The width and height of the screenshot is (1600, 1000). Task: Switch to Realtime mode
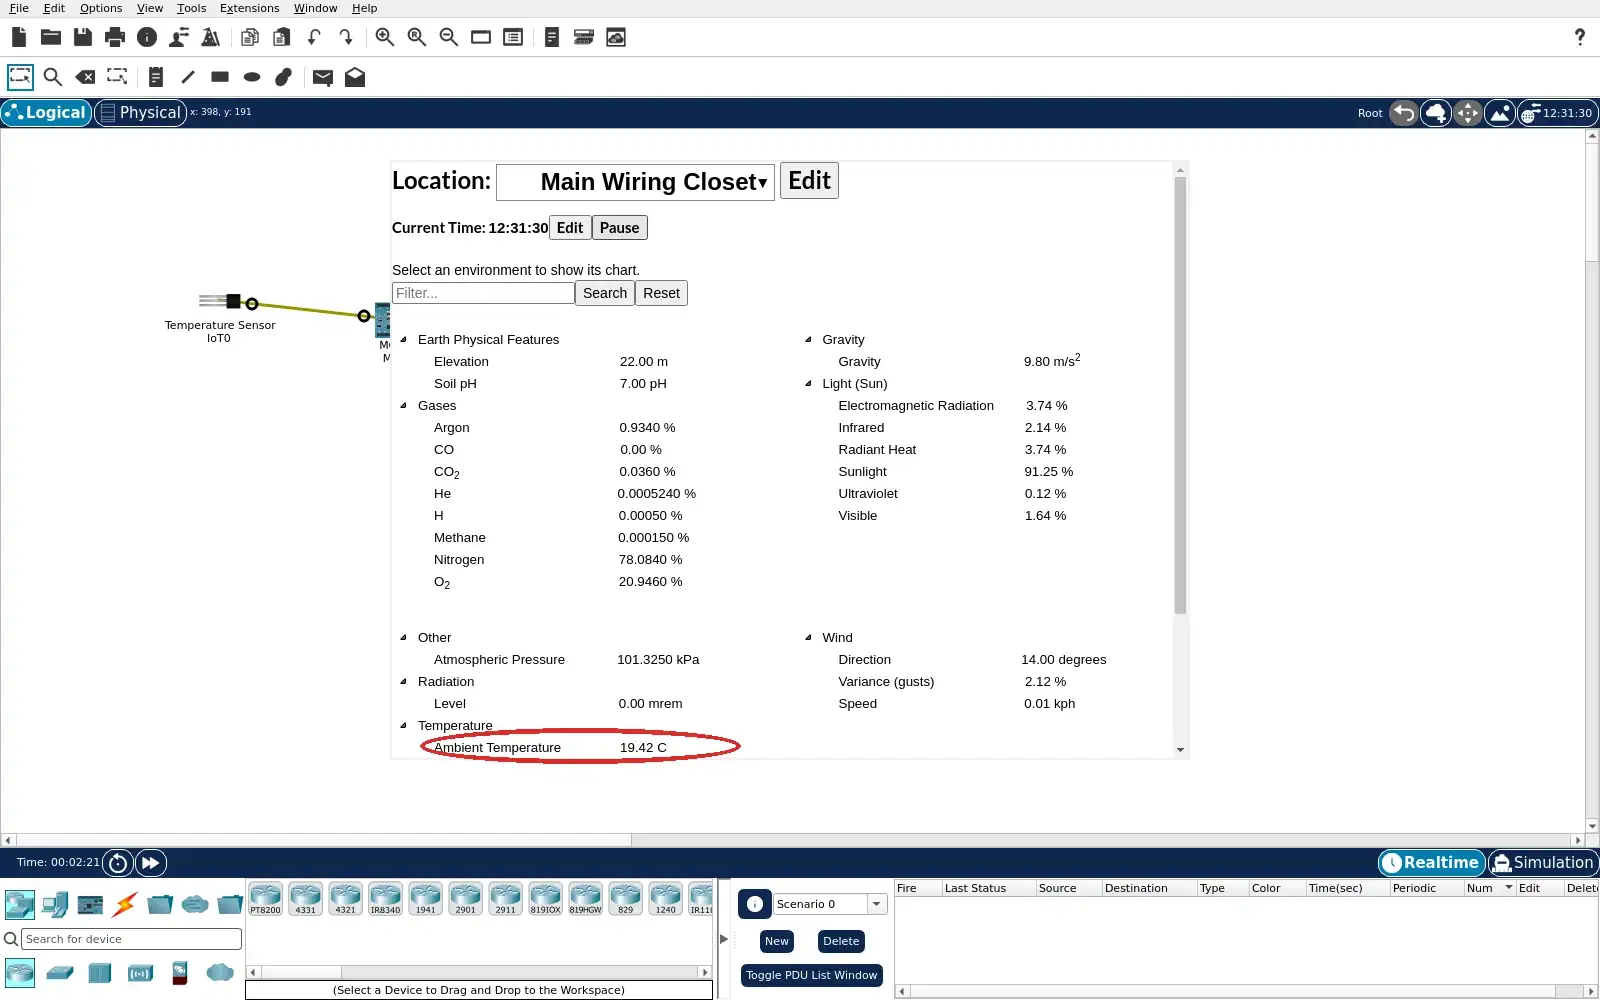tap(1431, 863)
